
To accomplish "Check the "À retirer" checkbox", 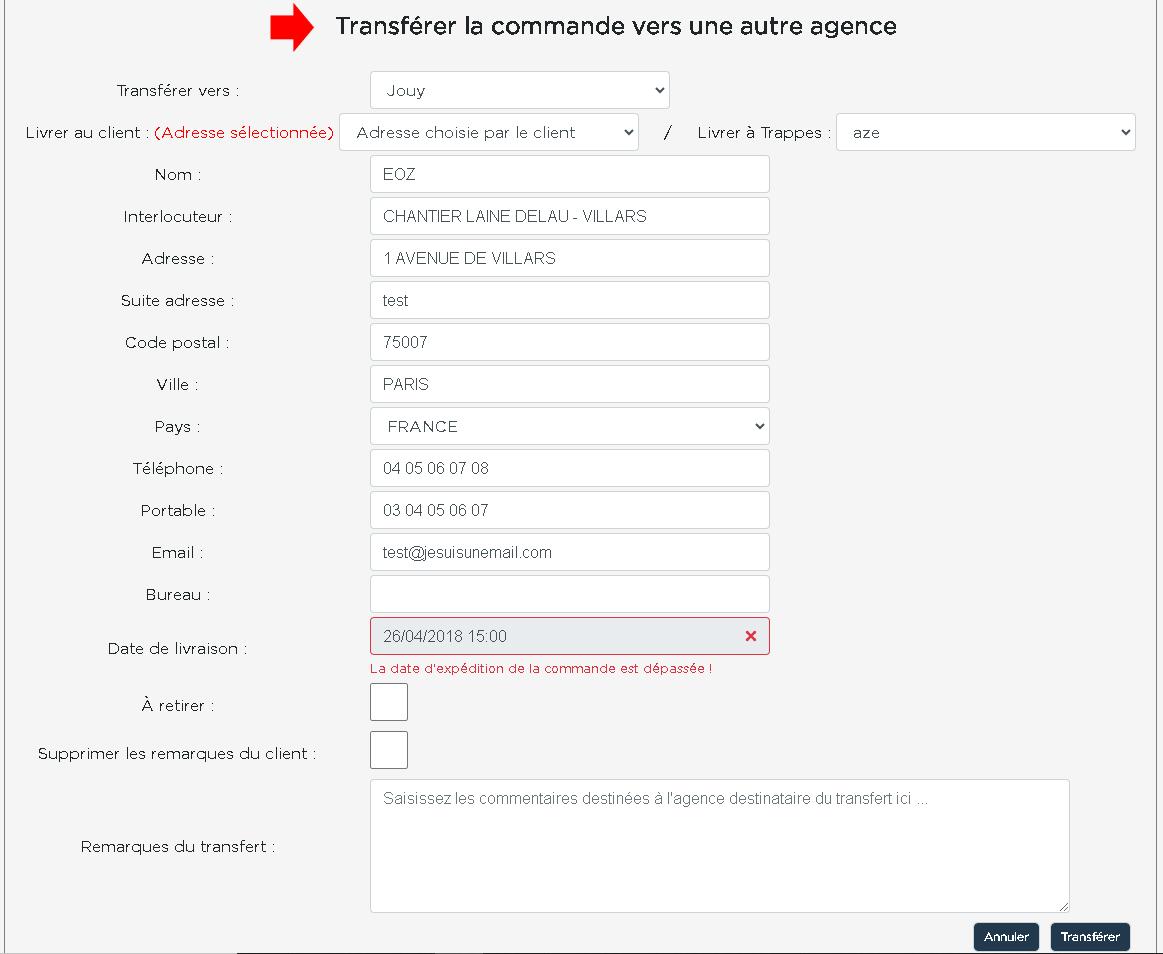I will [388, 701].
